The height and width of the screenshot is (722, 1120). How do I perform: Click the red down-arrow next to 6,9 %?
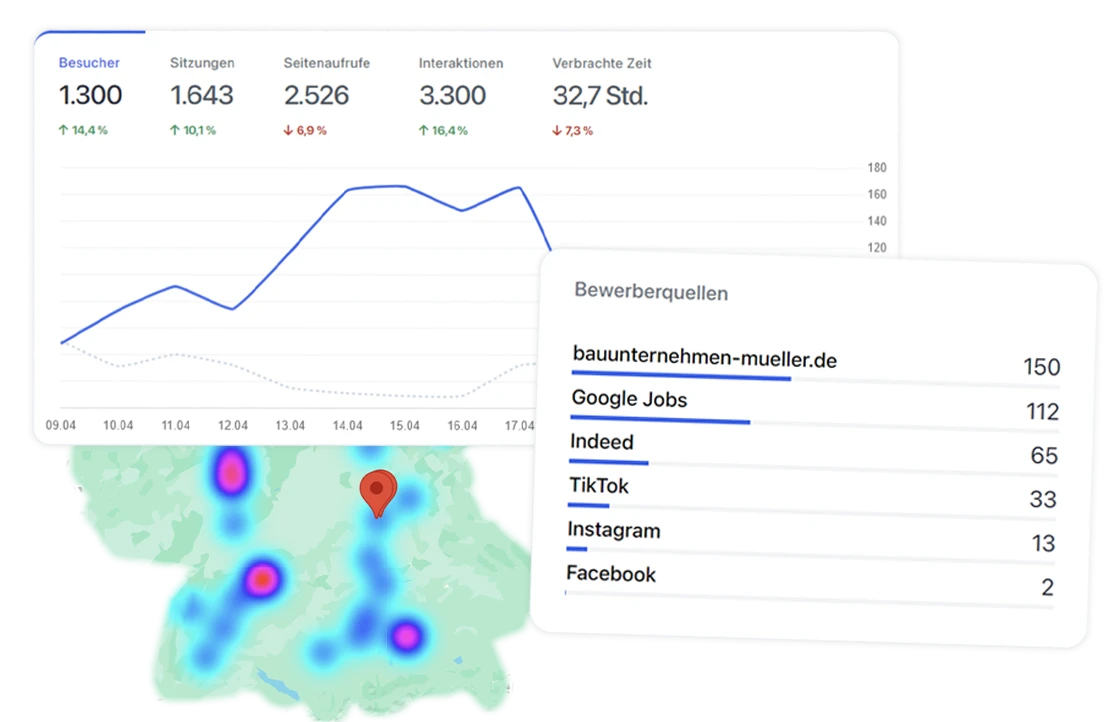[x=289, y=129]
